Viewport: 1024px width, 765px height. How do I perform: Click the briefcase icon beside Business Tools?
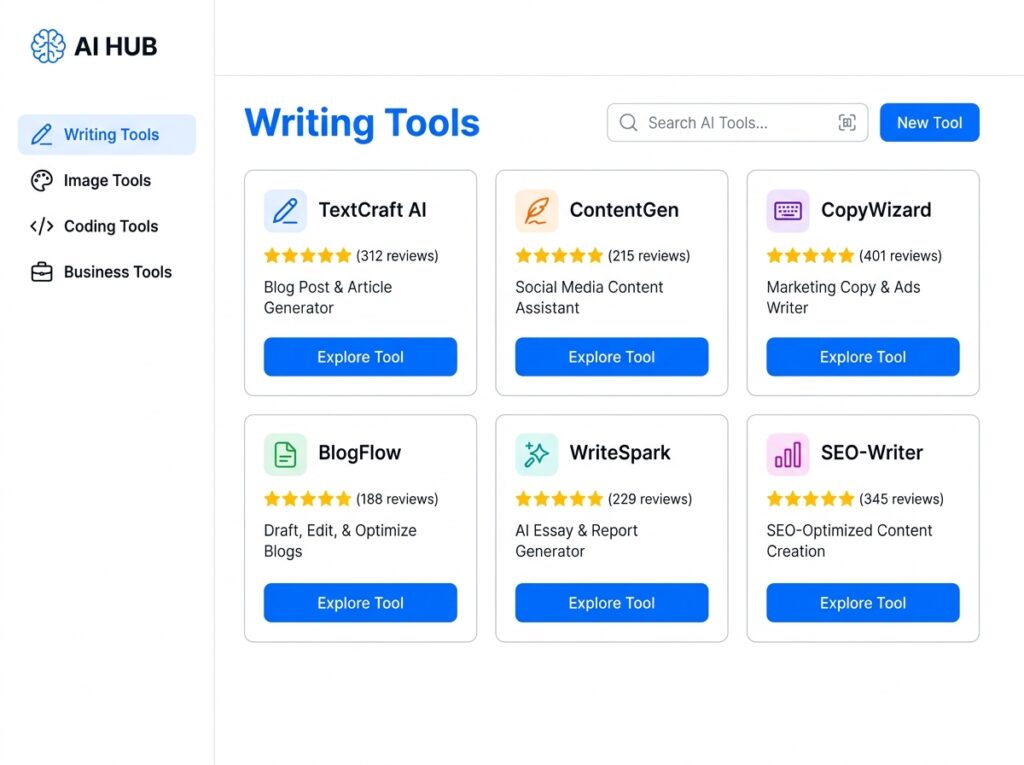coord(42,272)
